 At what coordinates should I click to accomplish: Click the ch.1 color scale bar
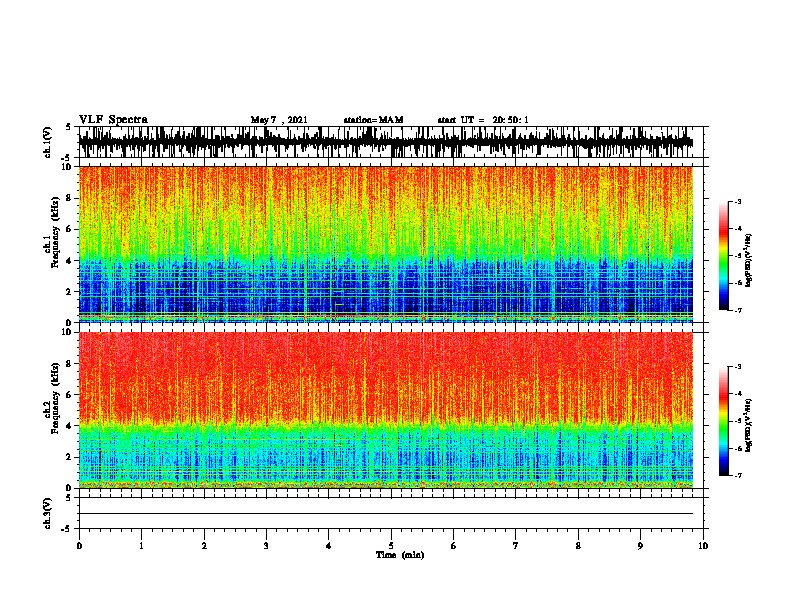pyautogui.click(x=723, y=256)
